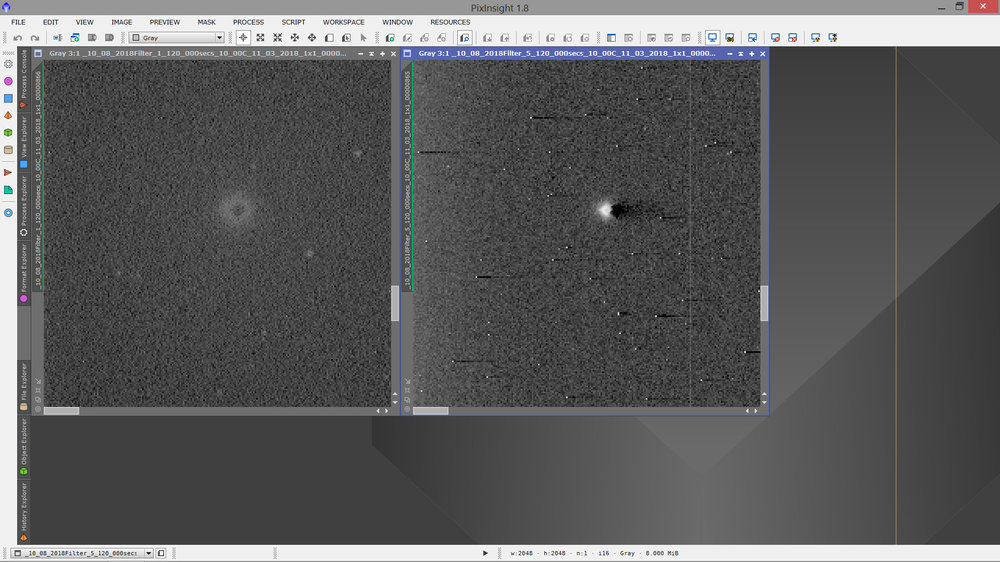Open the History Explorer side tab
1000x562 pixels.
(24, 512)
